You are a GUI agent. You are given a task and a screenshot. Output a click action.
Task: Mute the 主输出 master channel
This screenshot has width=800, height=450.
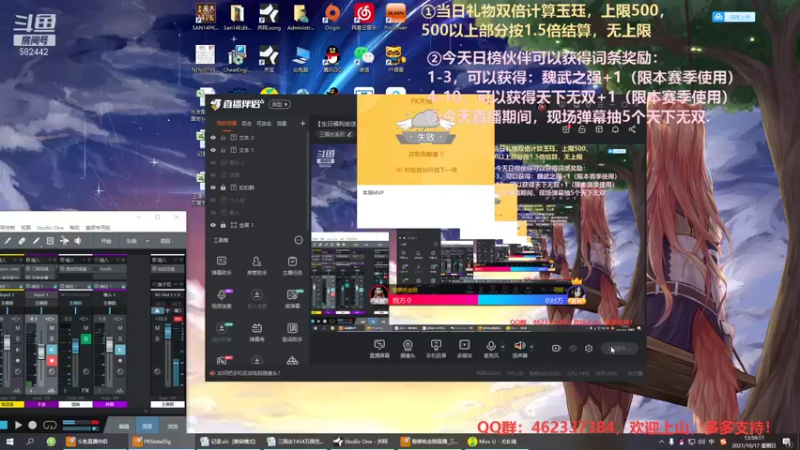[x=157, y=328]
